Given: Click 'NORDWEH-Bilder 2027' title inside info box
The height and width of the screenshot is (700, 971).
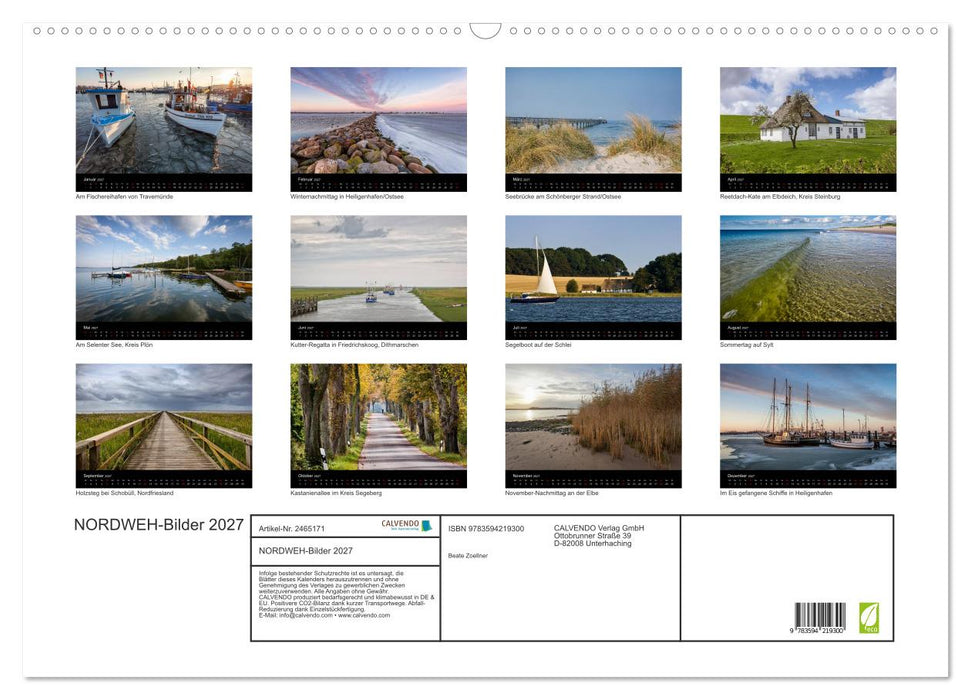Looking at the screenshot, I should [306, 551].
